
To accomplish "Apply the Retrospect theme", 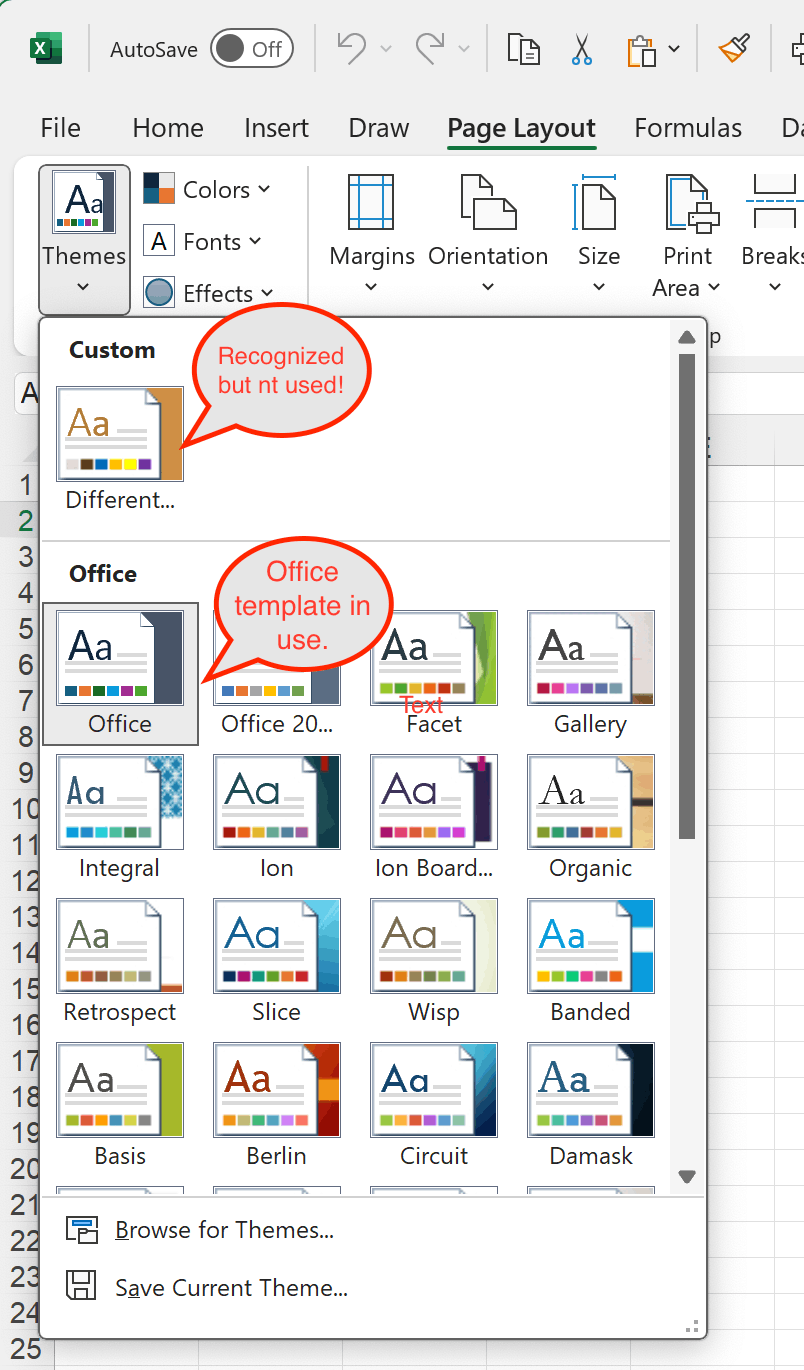I will (120, 962).
